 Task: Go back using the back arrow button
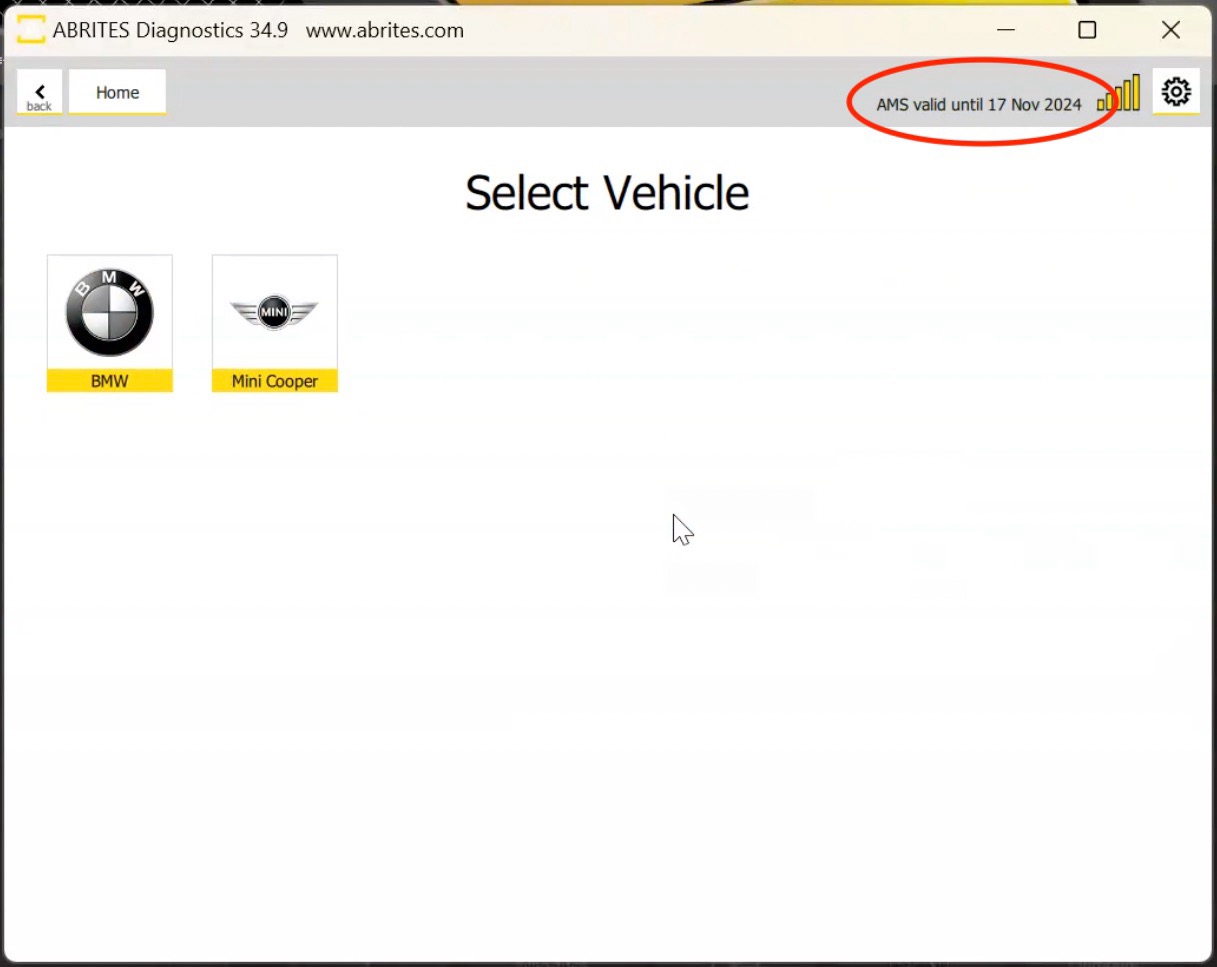coord(39,92)
